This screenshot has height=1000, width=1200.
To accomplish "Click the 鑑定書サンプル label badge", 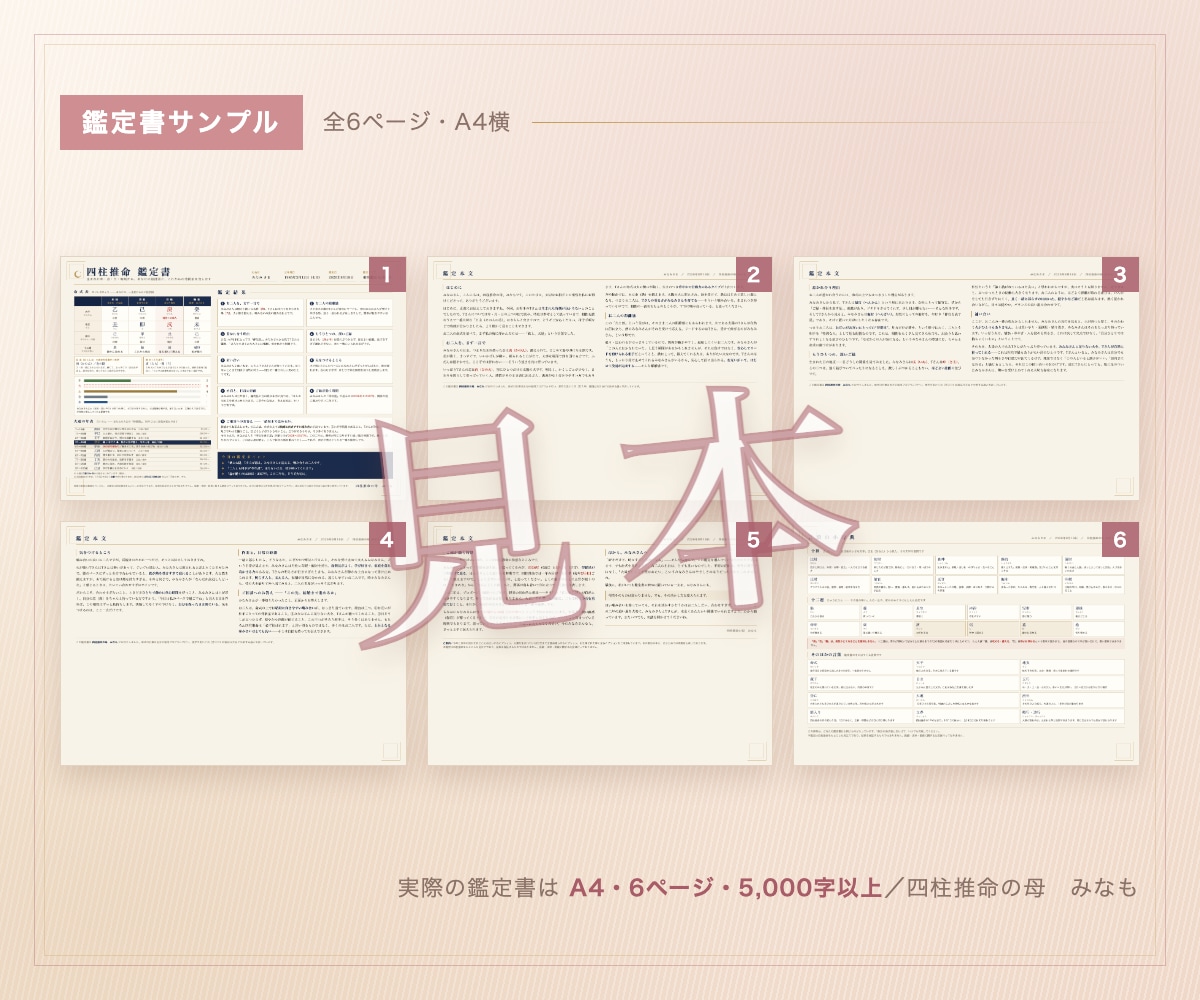I will tap(181, 122).
